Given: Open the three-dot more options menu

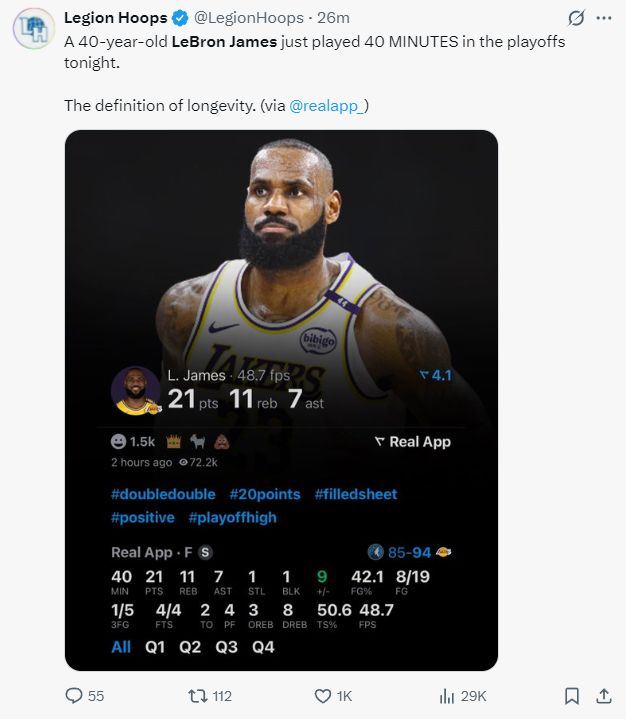Looking at the screenshot, I should point(603,18).
